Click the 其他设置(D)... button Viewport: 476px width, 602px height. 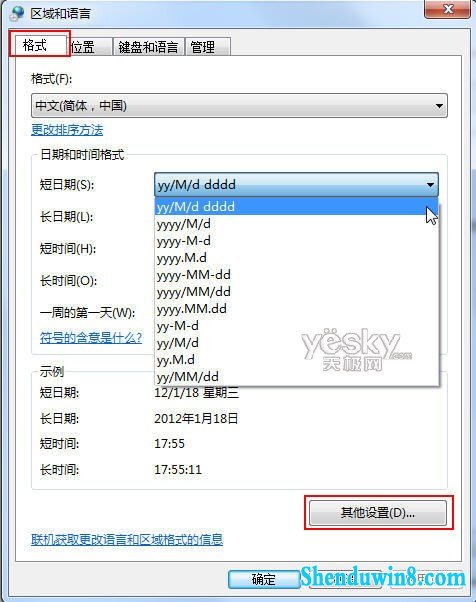coord(378,512)
